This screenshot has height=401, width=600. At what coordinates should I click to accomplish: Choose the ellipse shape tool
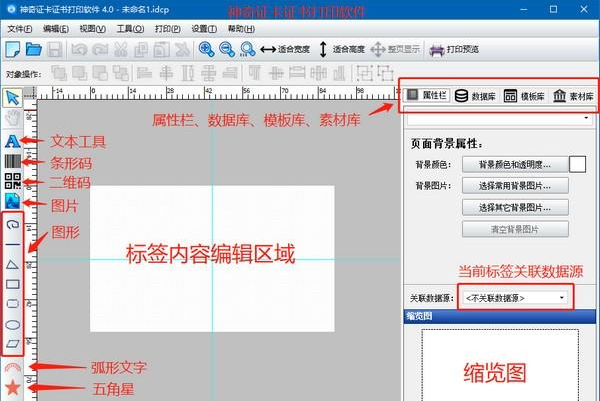pos(13,325)
